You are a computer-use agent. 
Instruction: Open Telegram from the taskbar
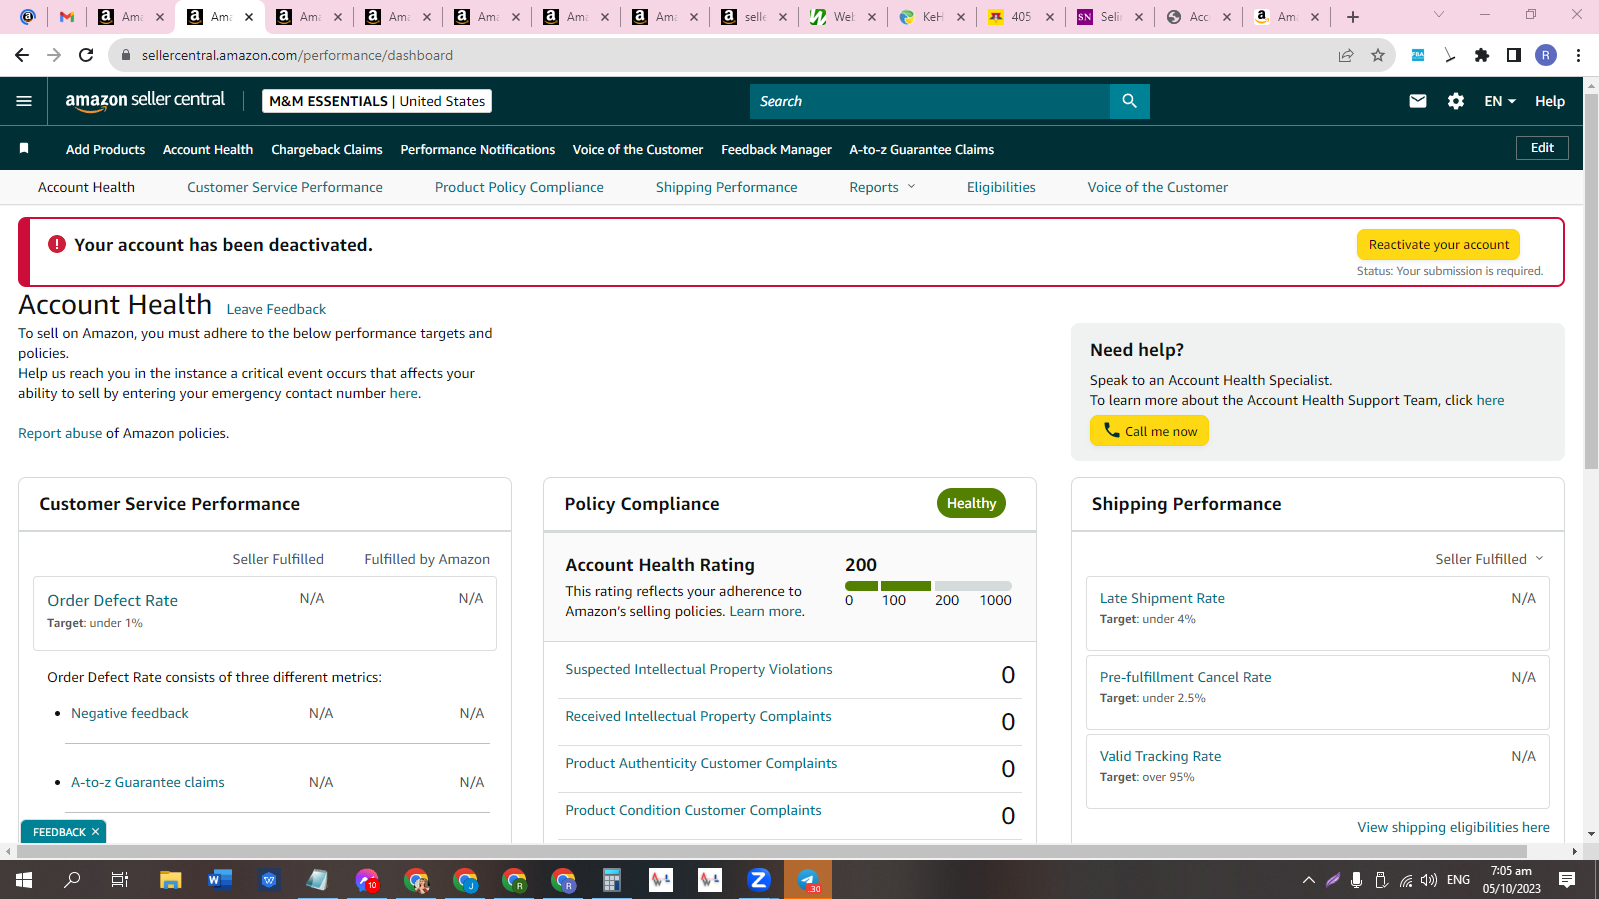tap(808, 880)
